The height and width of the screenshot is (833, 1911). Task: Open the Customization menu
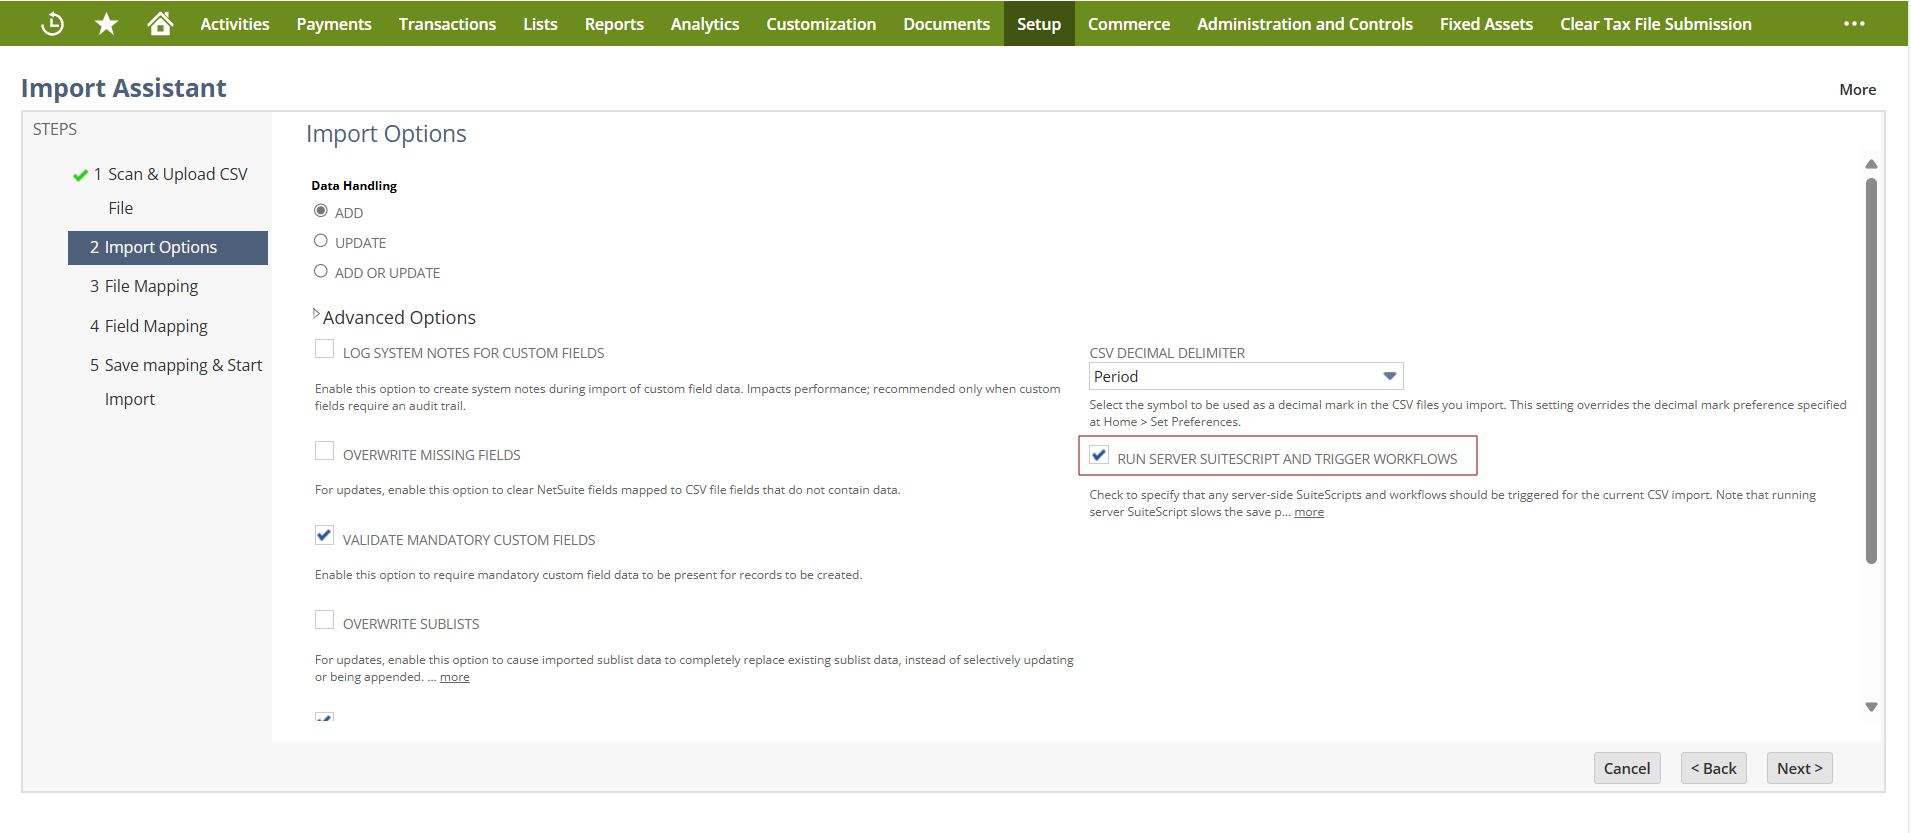pyautogui.click(x=821, y=24)
